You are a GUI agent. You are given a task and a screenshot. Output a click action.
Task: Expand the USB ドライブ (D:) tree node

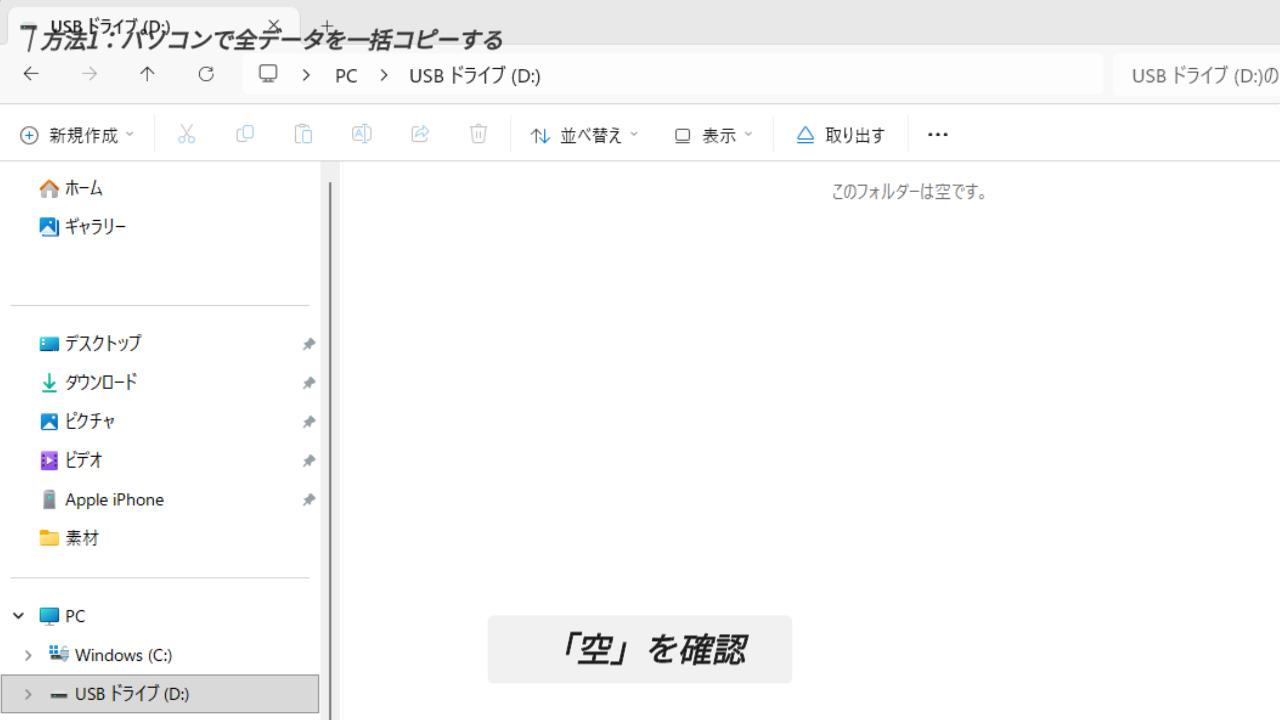(28, 694)
